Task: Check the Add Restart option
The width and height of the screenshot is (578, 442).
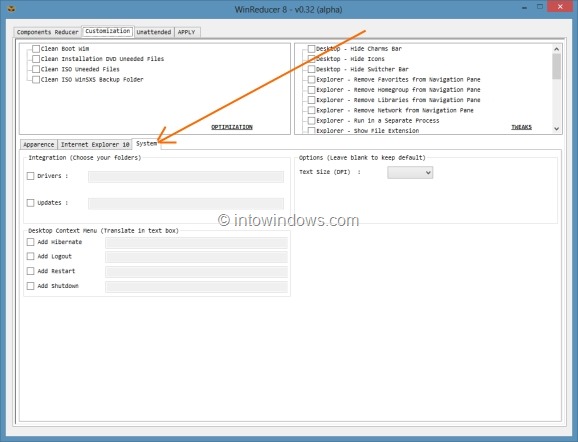Action: [31, 271]
